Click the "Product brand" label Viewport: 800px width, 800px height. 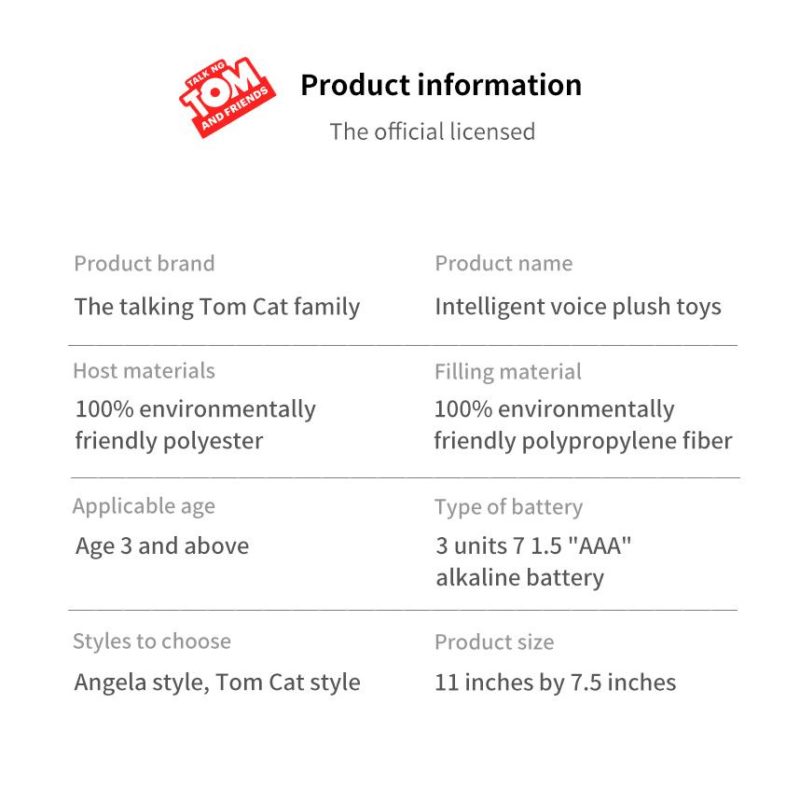pos(144,264)
